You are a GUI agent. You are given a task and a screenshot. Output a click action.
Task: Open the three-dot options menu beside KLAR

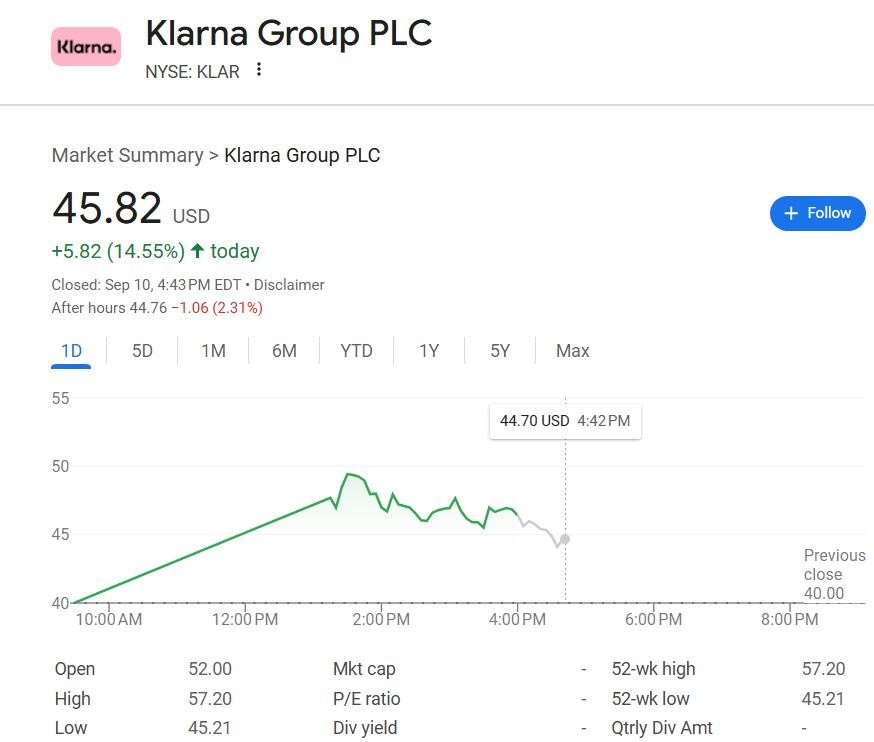click(x=259, y=70)
